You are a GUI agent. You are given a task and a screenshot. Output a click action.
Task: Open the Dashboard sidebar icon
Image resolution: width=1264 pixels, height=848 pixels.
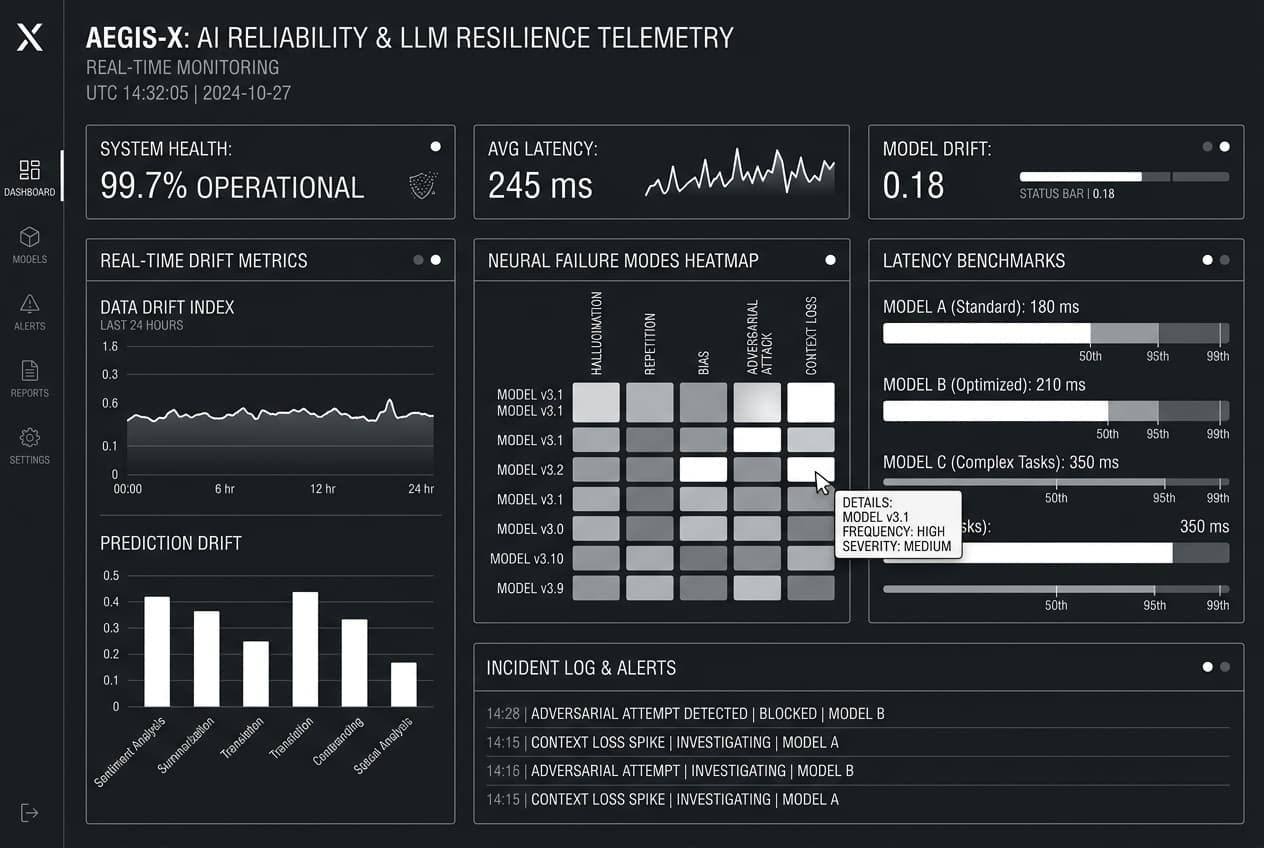(x=30, y=169)
